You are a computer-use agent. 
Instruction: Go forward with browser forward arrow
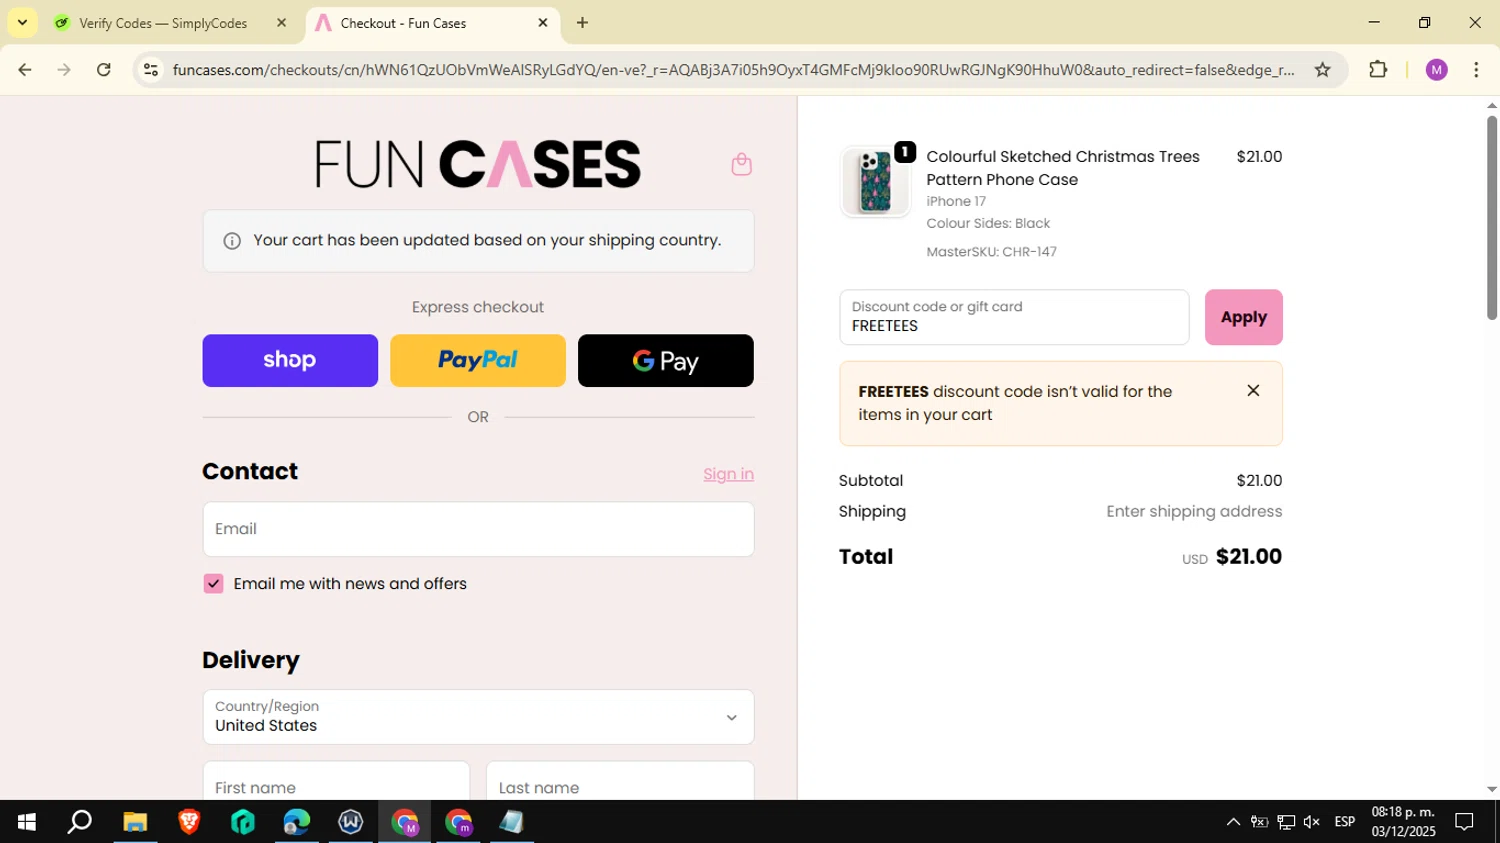point(64,70)
